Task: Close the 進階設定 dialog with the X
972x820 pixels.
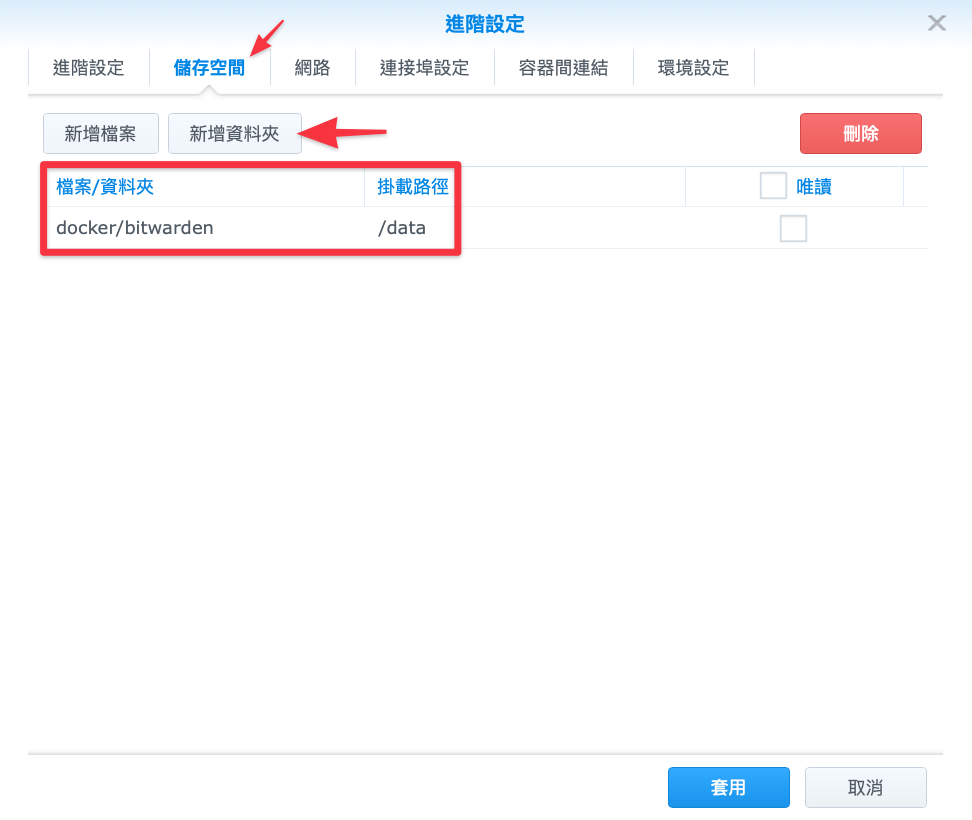Action: click(x=936, y=24)
